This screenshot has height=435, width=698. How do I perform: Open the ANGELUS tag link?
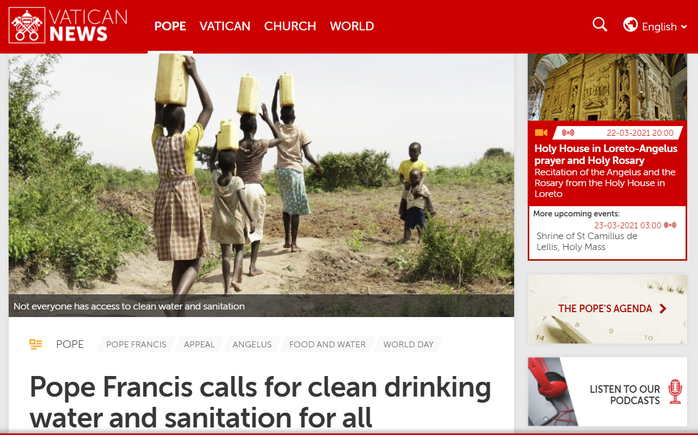tap(252, 344)
